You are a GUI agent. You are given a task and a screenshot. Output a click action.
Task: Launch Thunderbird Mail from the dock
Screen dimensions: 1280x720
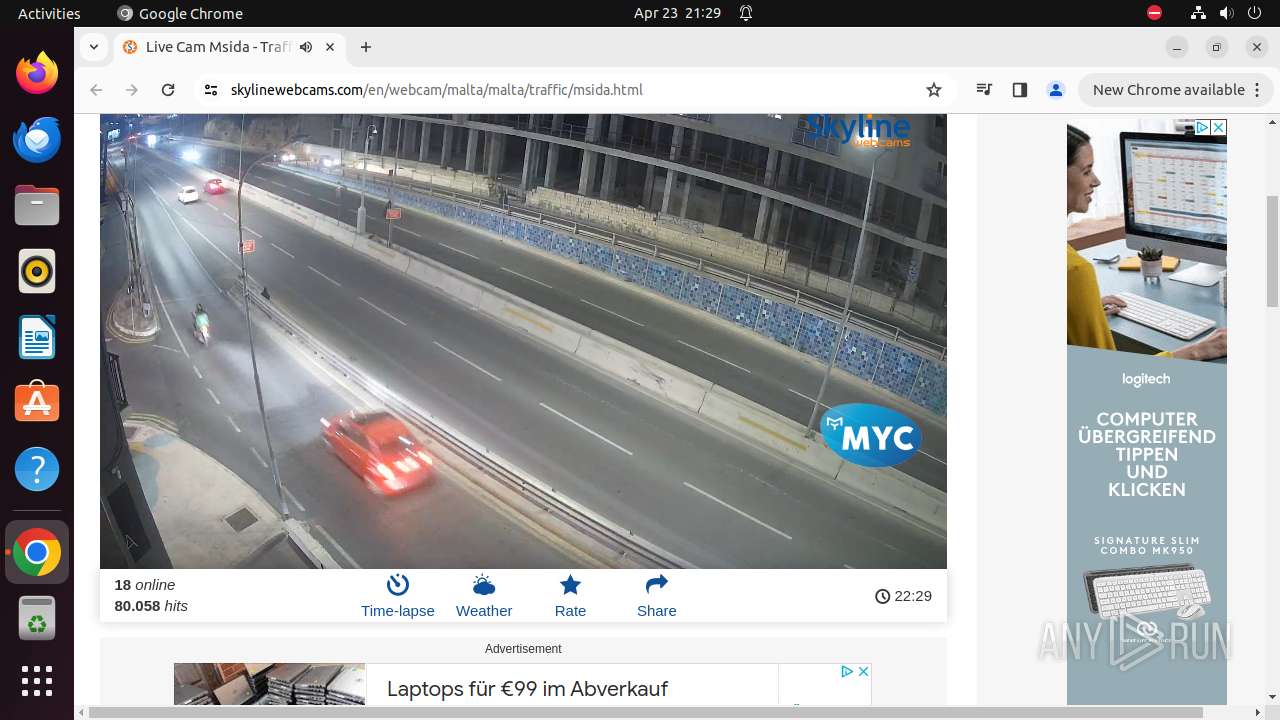(x=37, y=139)
